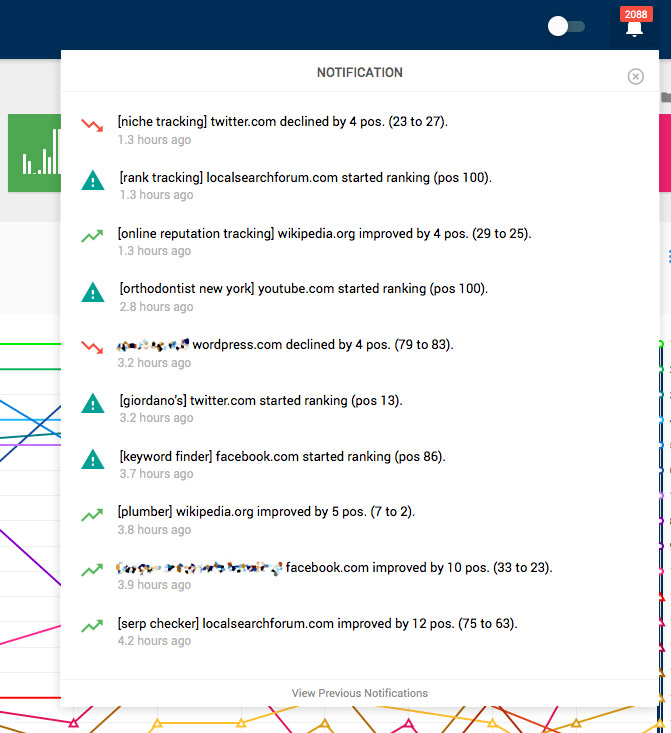This screenshot has height=733, width=671.
Task: Click green arrow for serp checker notification
Action: tap(92, 627)
